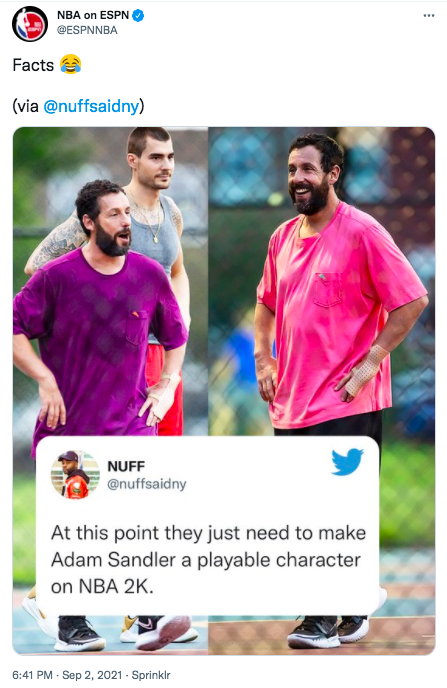Open the NBA on ESPN profile avatar
The width and height of the screenshot is (447, 688).
[x=30, y=24]
